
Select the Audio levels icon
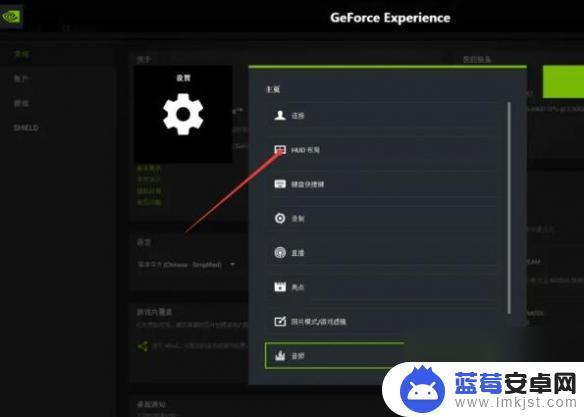280,356
